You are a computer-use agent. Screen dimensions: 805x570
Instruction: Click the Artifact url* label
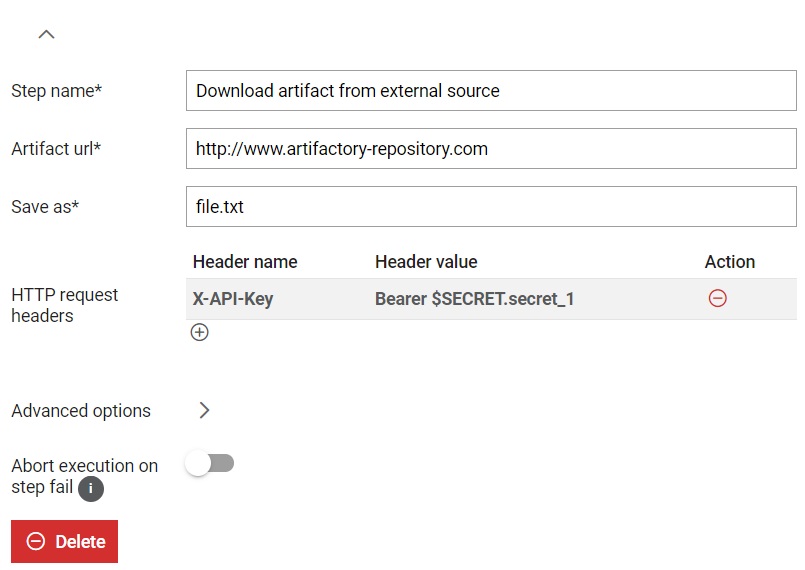click(x=56, y=149)
